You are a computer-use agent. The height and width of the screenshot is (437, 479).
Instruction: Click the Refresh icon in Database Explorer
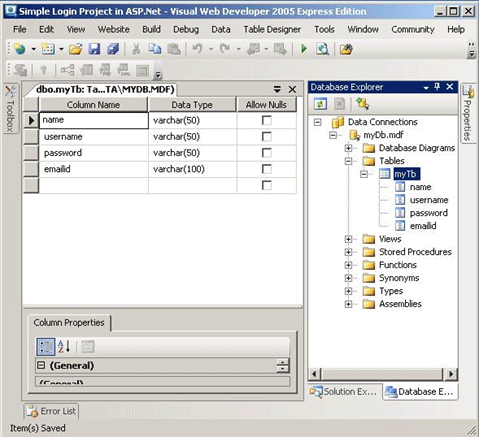[x=320, y=104]
